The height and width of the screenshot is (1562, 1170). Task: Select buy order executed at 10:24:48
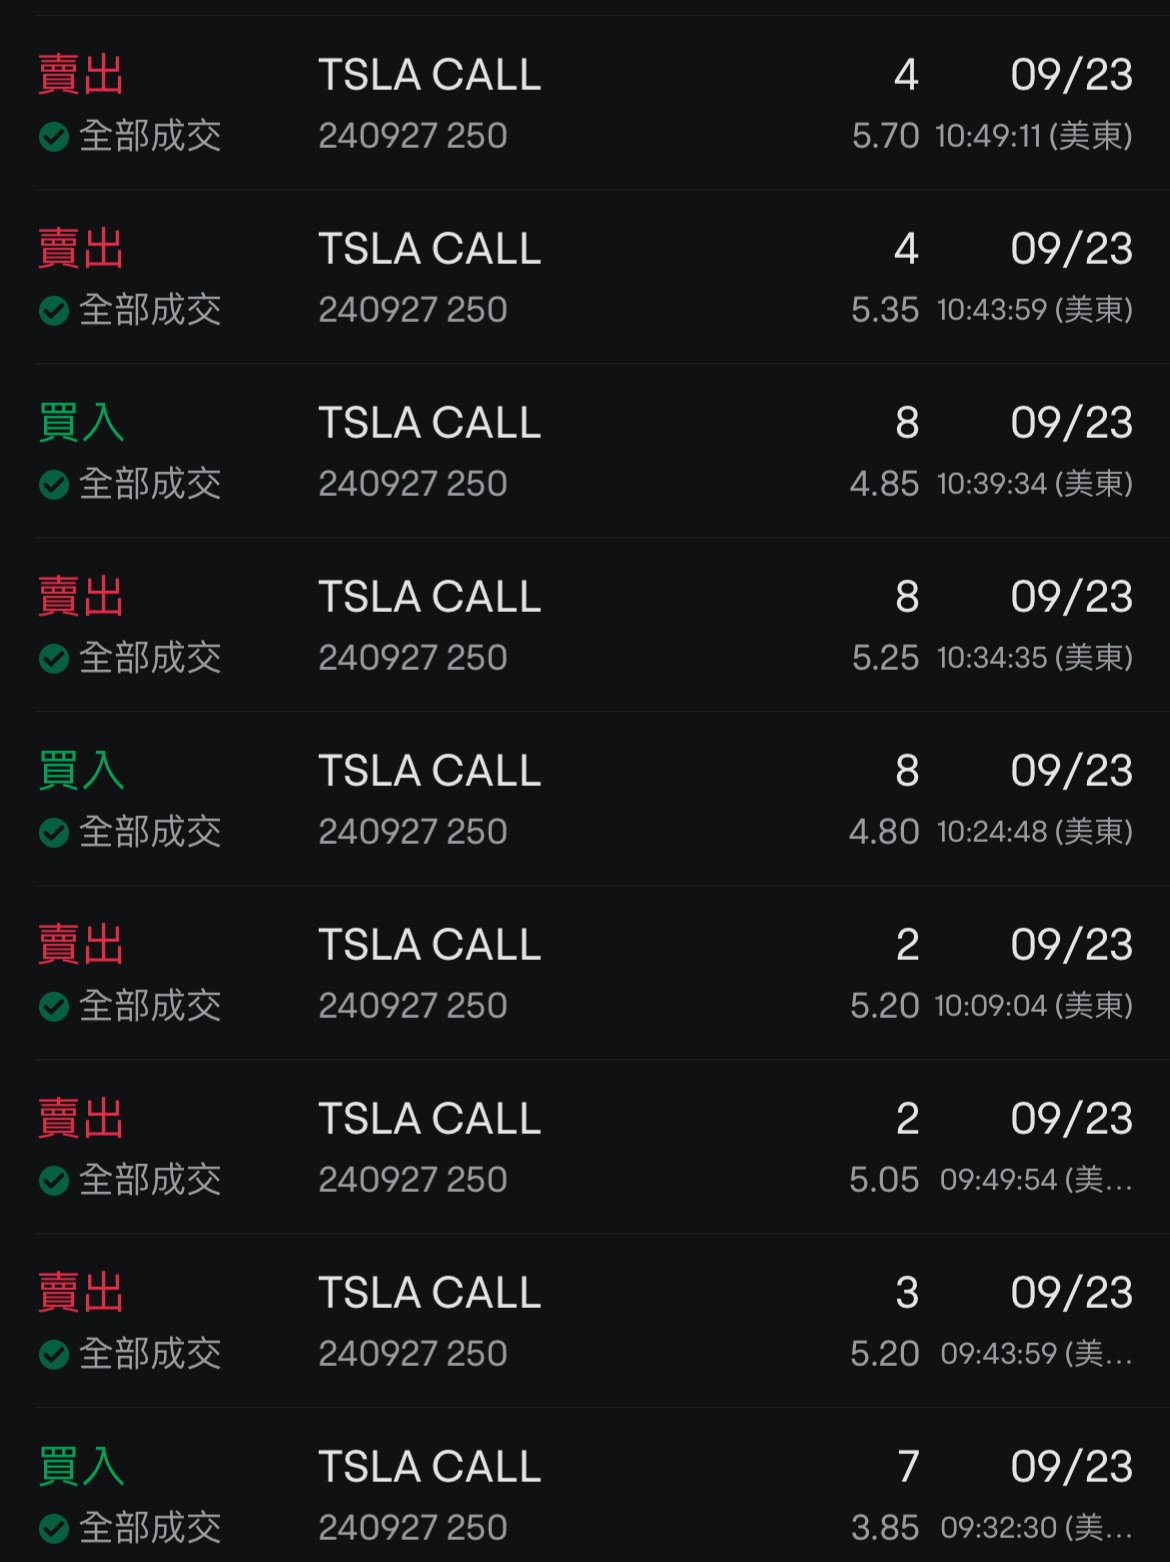[585, 800]
